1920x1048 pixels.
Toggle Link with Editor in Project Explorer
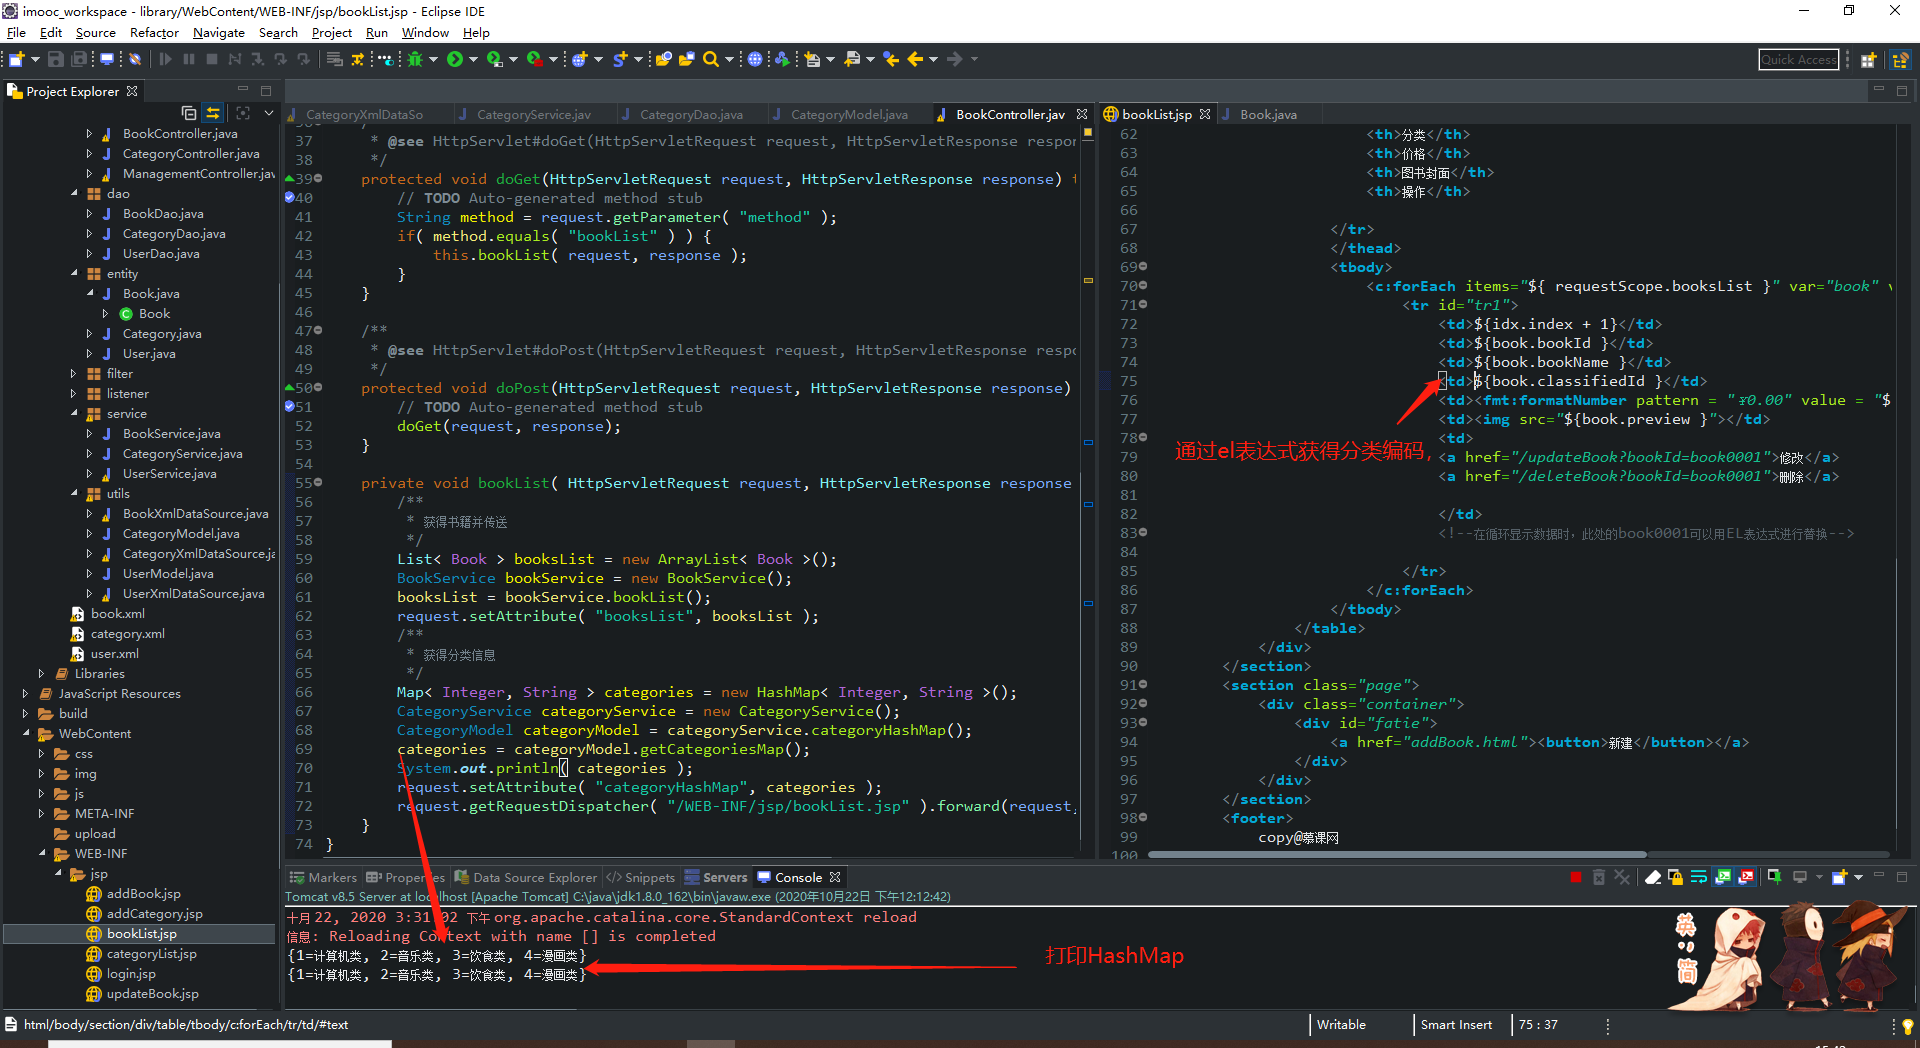213,113
